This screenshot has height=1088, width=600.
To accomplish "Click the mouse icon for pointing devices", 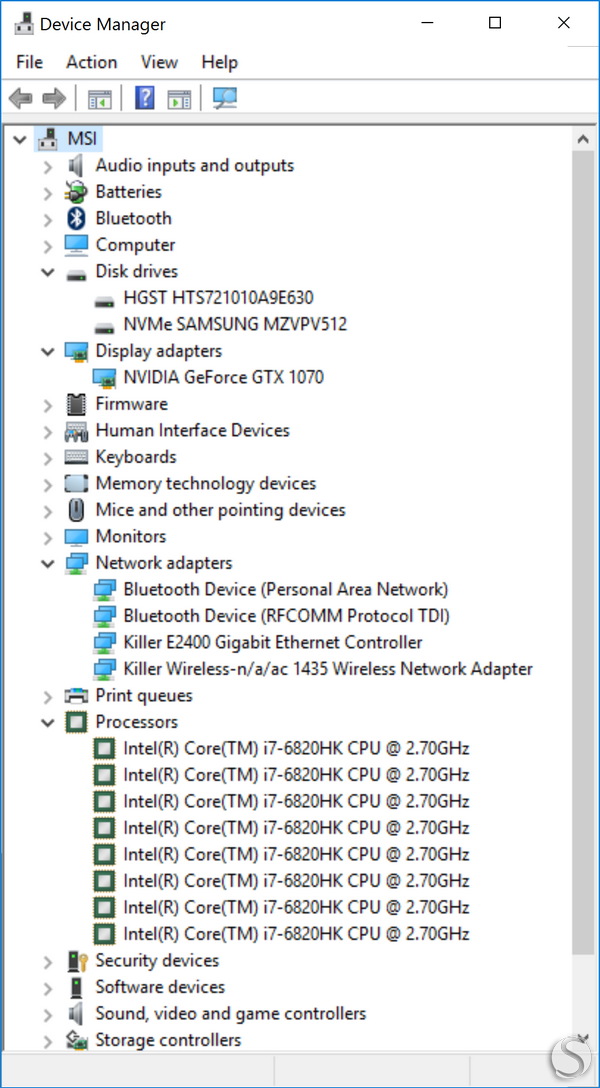I will coord(76,511).
